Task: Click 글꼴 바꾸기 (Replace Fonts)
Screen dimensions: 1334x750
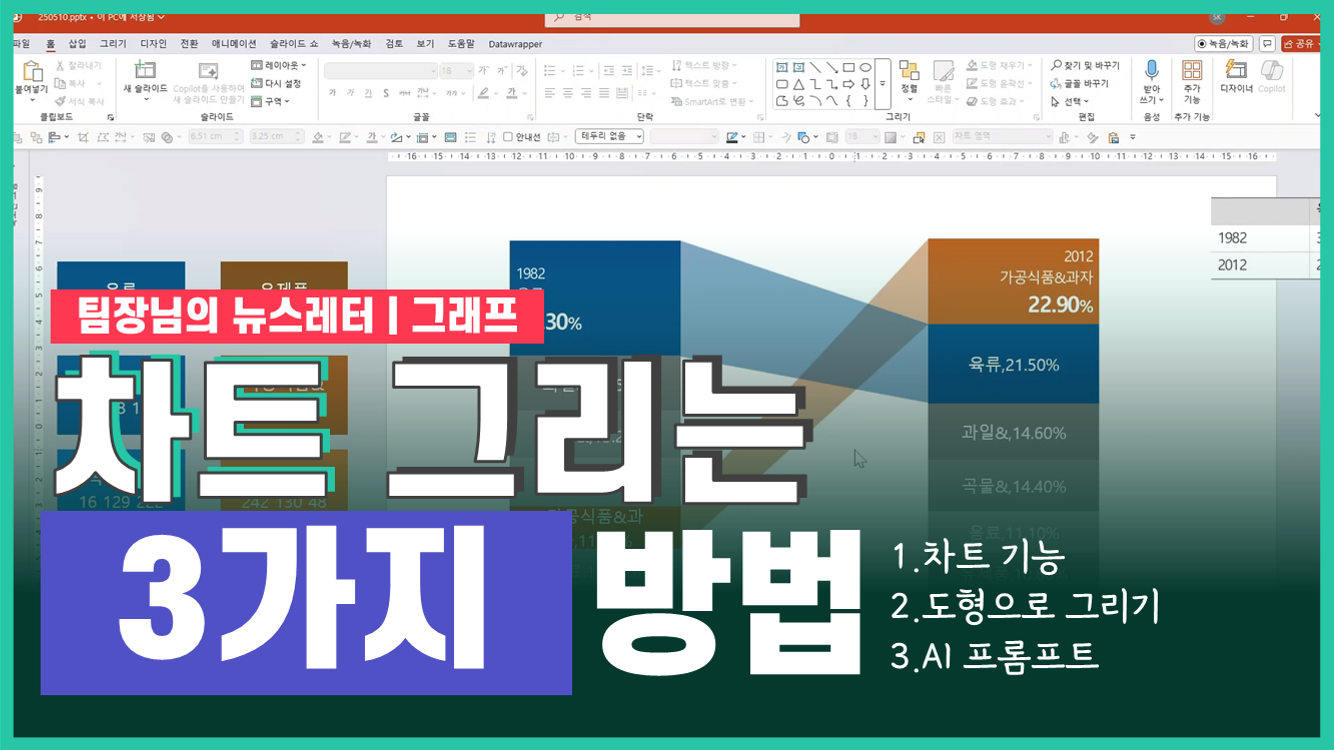Action: [1079, 84]
